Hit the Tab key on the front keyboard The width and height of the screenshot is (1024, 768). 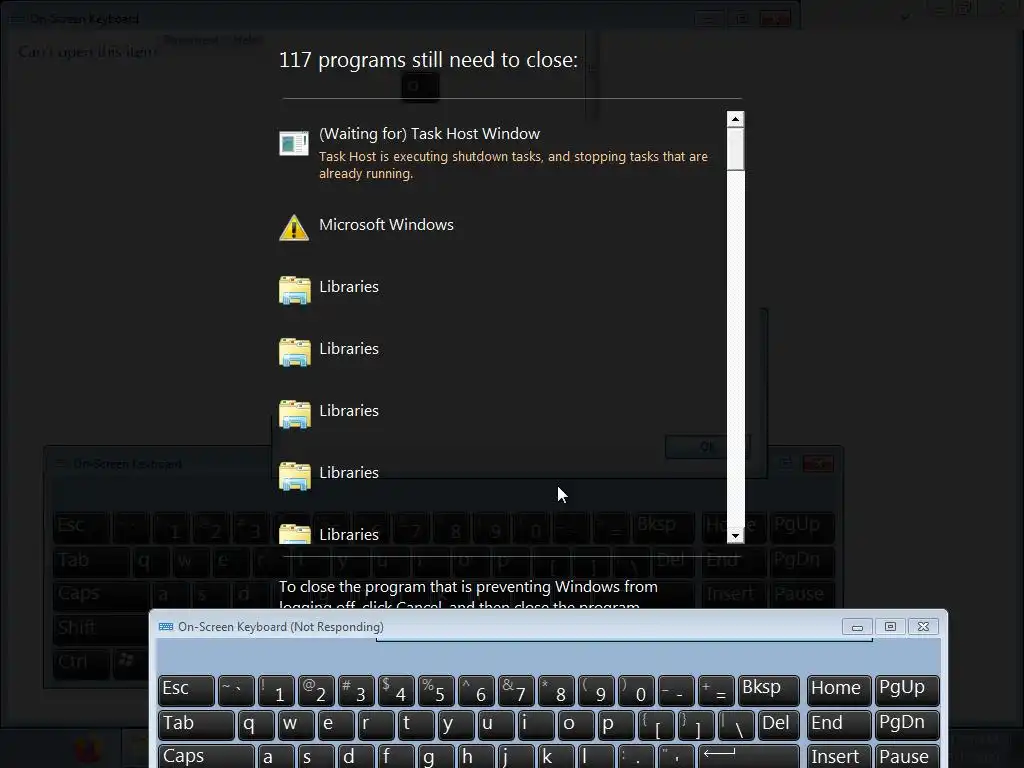click(196, 725)
